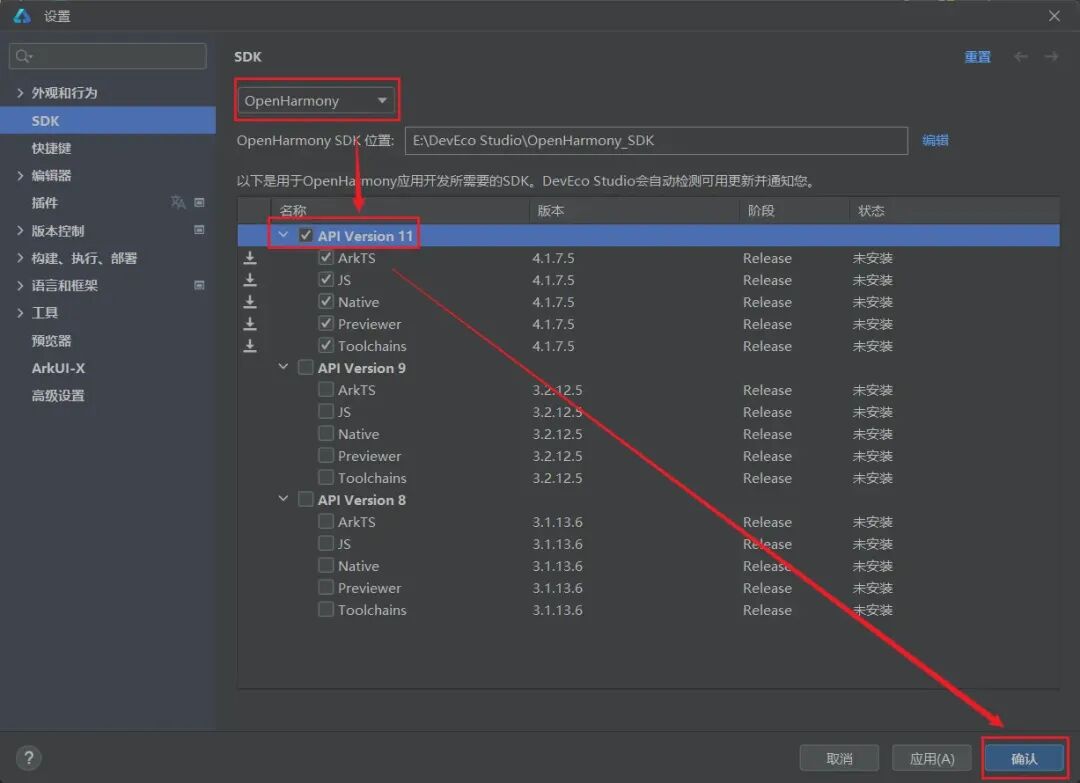This screenshot has width=1080, height=783.
Task: Click the 重置 link
Action: [977, 56]
